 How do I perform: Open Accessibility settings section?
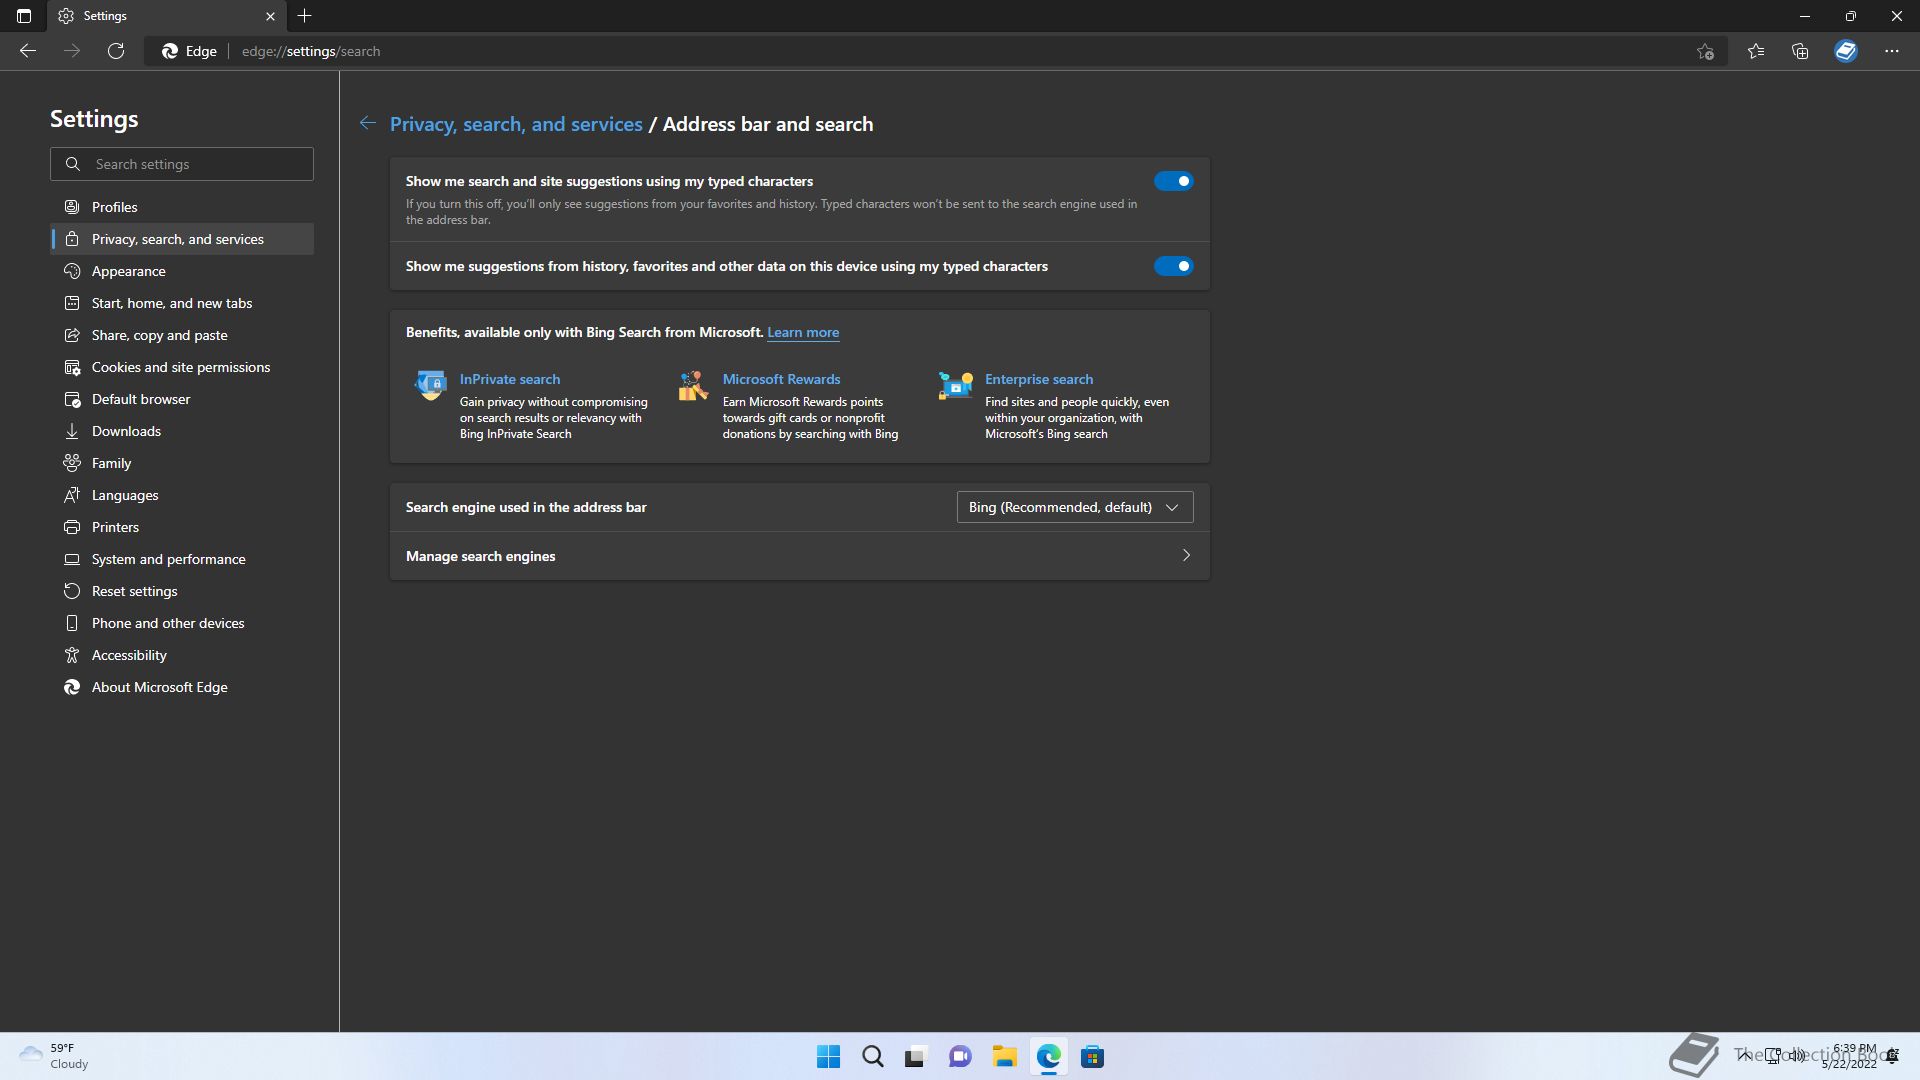coord(182,655)
